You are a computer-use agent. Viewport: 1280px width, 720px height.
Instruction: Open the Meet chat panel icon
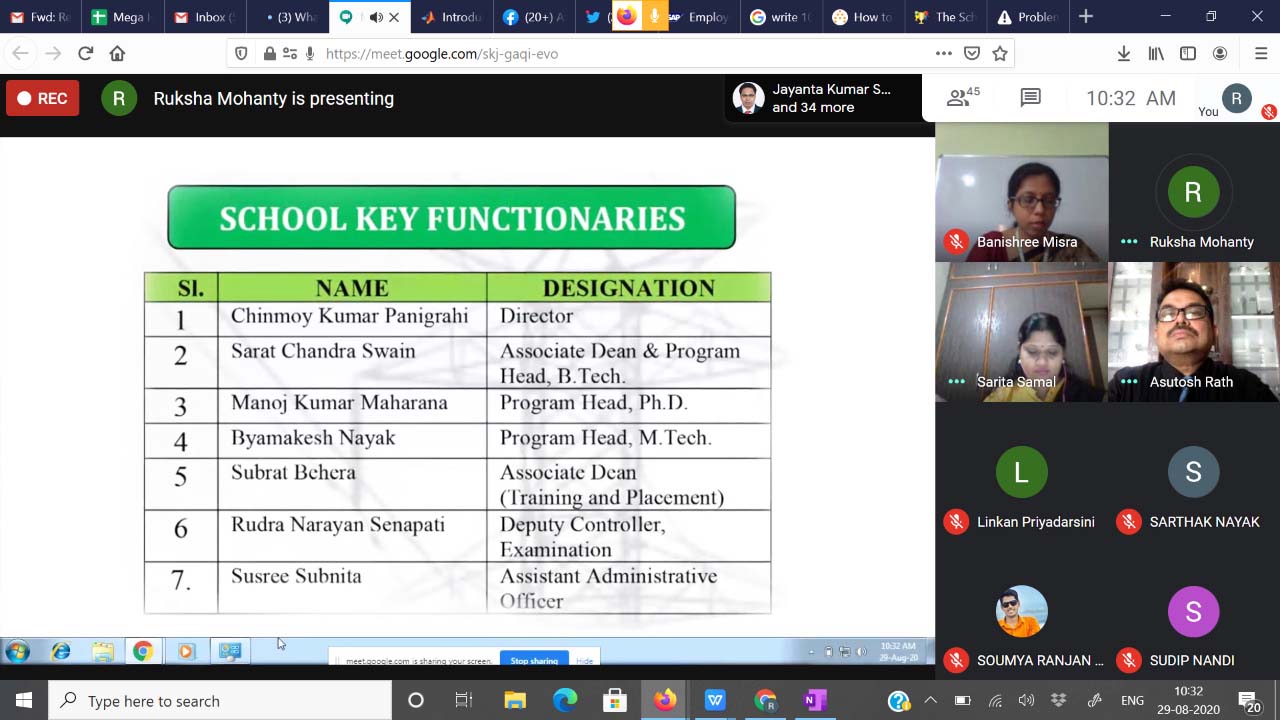click(x=1030, y=98)
